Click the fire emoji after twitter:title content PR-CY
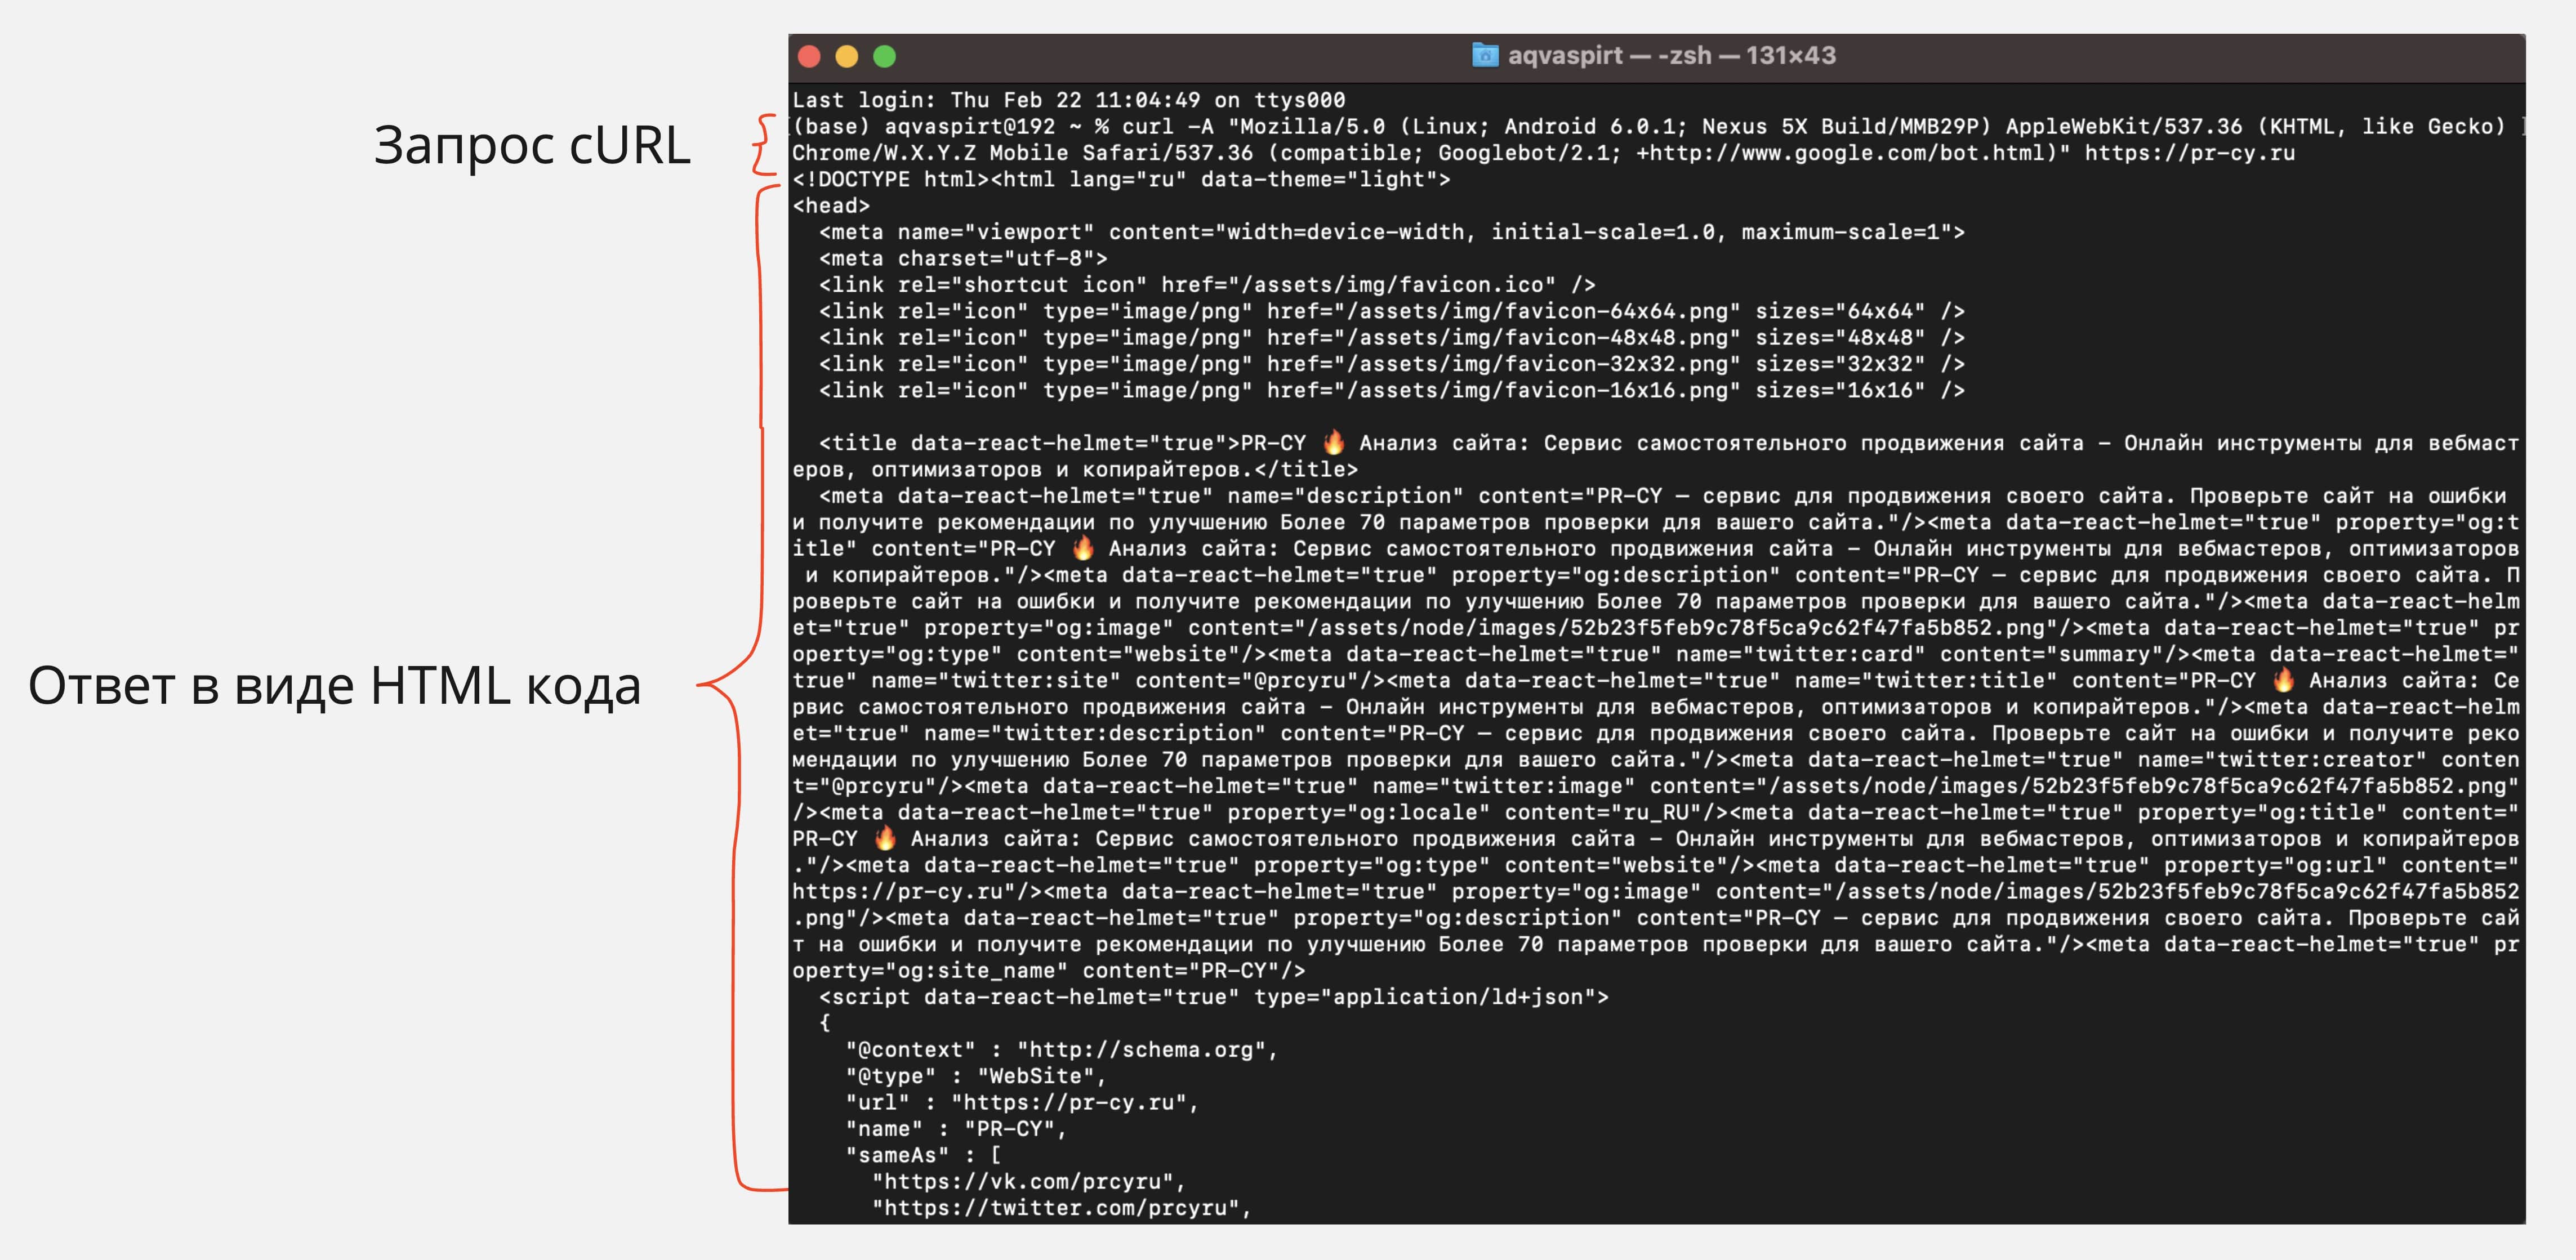The height and width of the screenshot is (1260, 2576). click(2283, 681)
